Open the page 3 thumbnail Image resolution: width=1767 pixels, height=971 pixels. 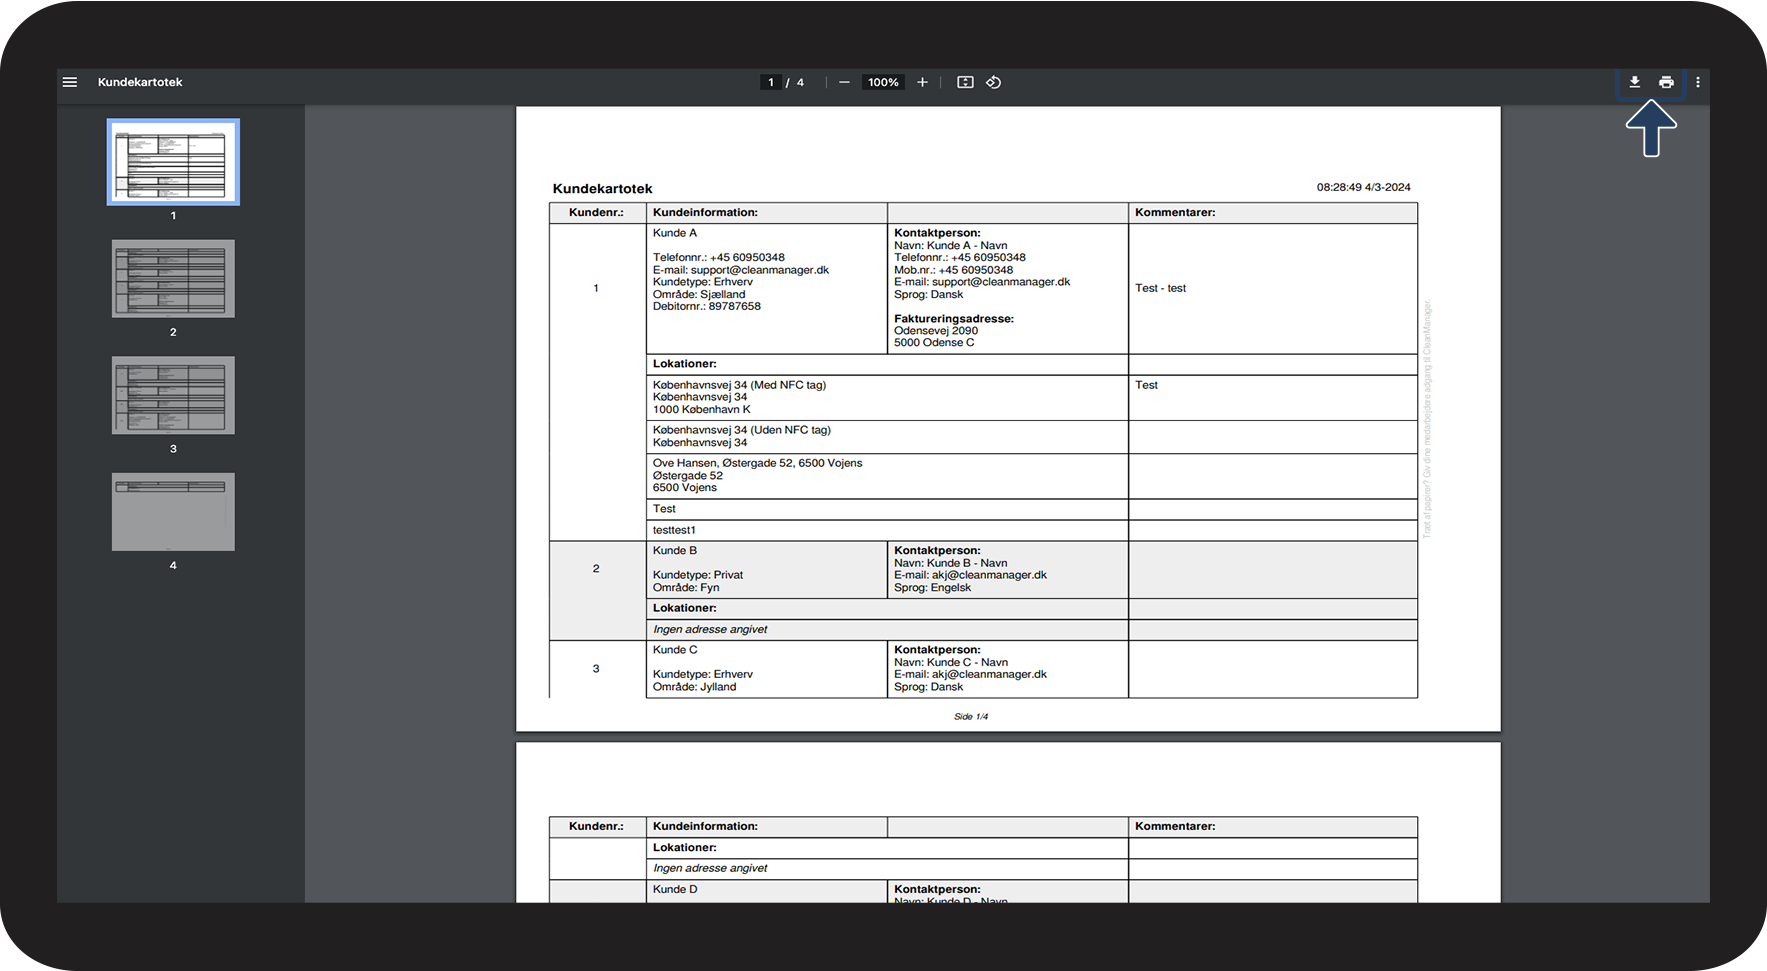coord(173,395)
